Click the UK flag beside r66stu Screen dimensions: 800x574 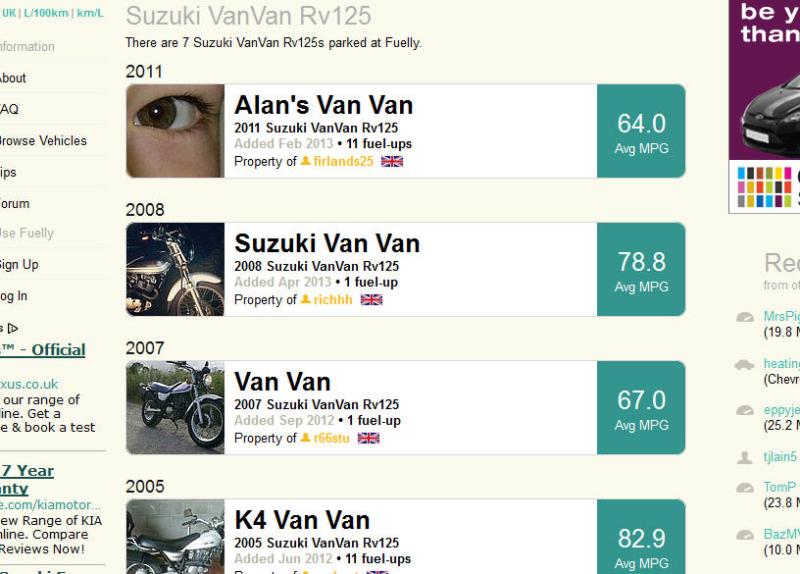click(368, 438)
